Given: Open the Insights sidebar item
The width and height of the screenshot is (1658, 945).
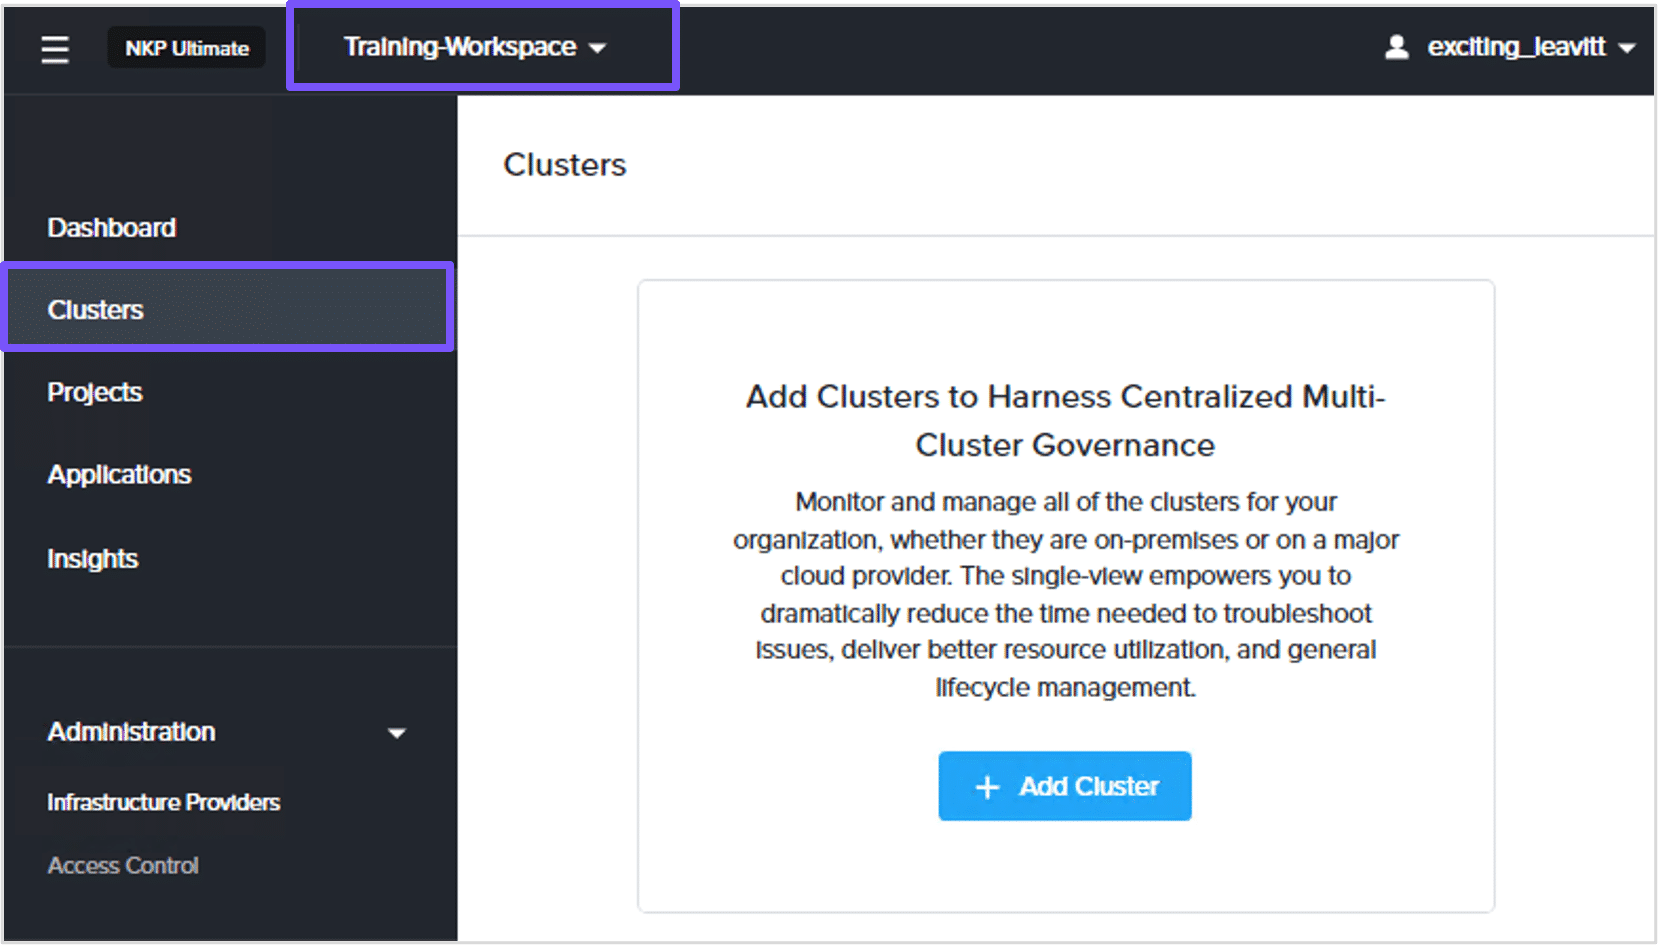Looking at the screenshot, I should 93,559.
